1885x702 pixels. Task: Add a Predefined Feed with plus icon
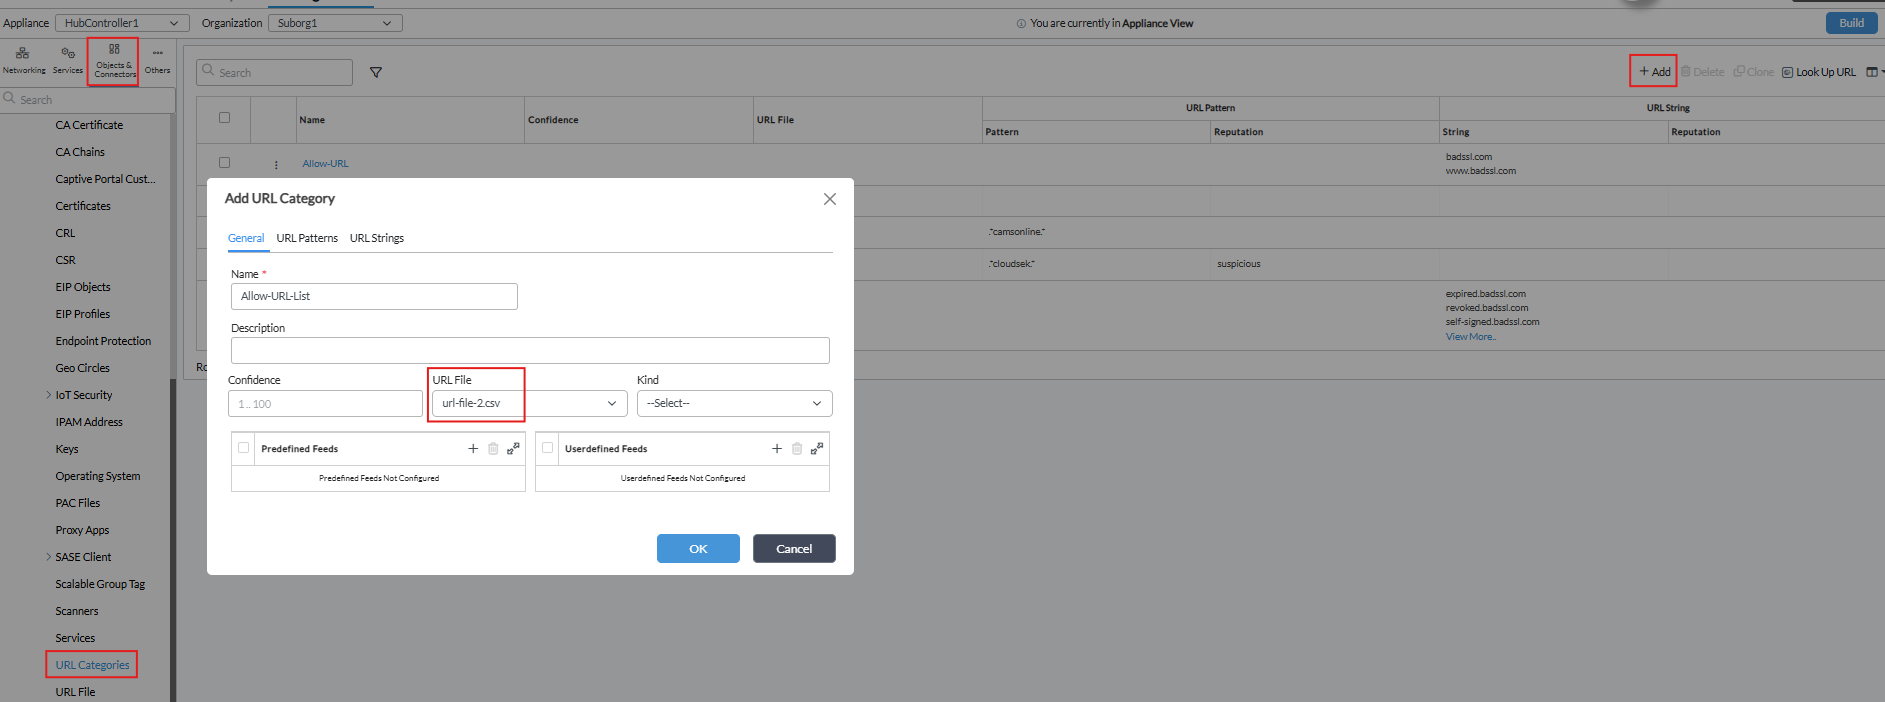pos(473,449)
